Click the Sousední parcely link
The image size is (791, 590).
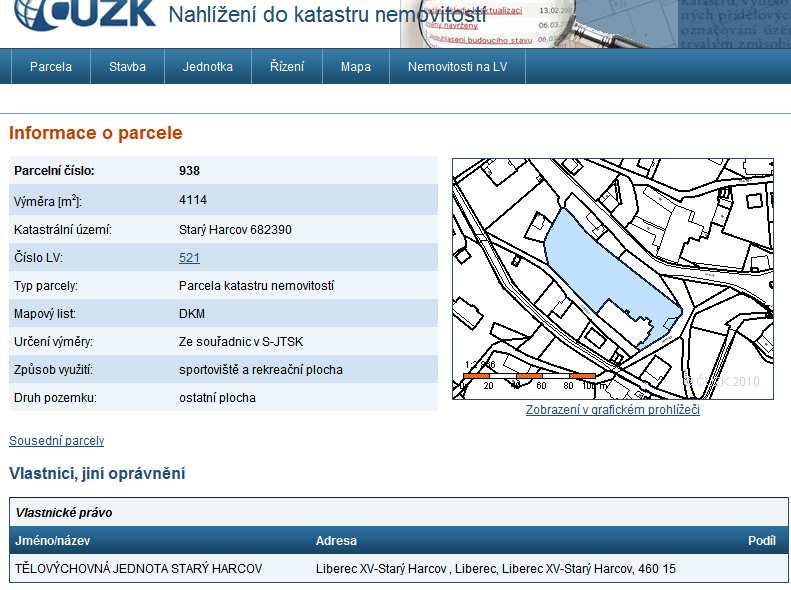tap(56, 441)
